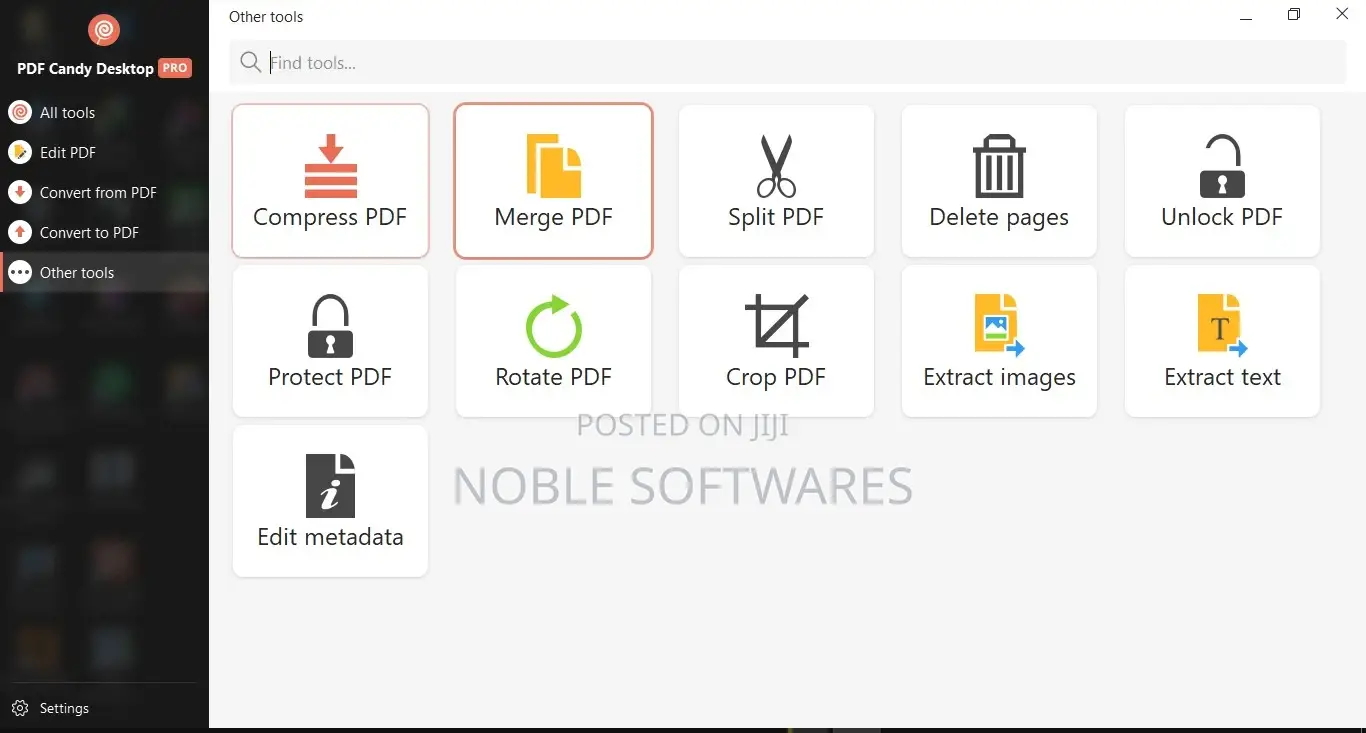Image resolution: width=1366 pixels, height=733 pixels.
Task: Minimize the PDF Candy window
Action: 1246,16
